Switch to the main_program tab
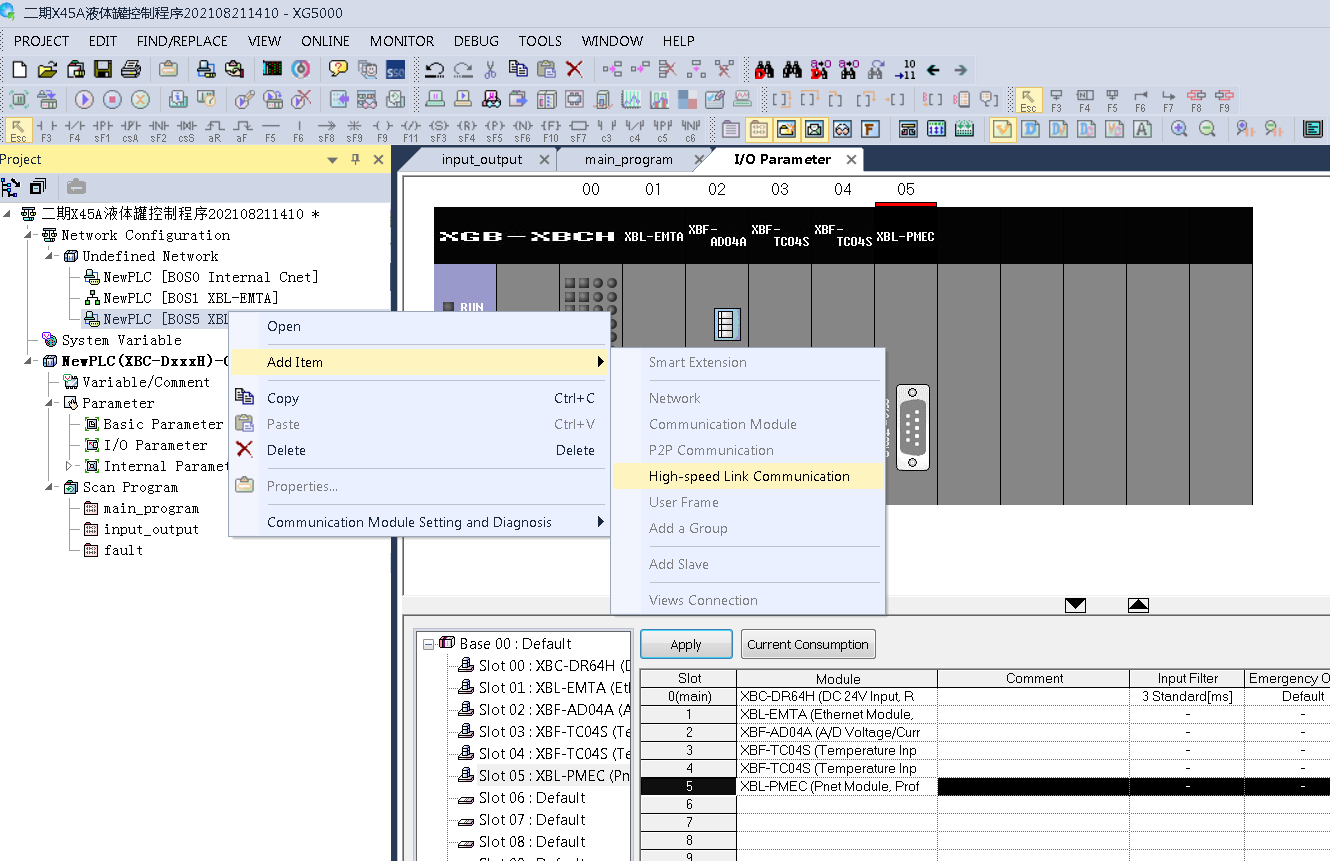The image size is (1330, 861). click(628, 159)
